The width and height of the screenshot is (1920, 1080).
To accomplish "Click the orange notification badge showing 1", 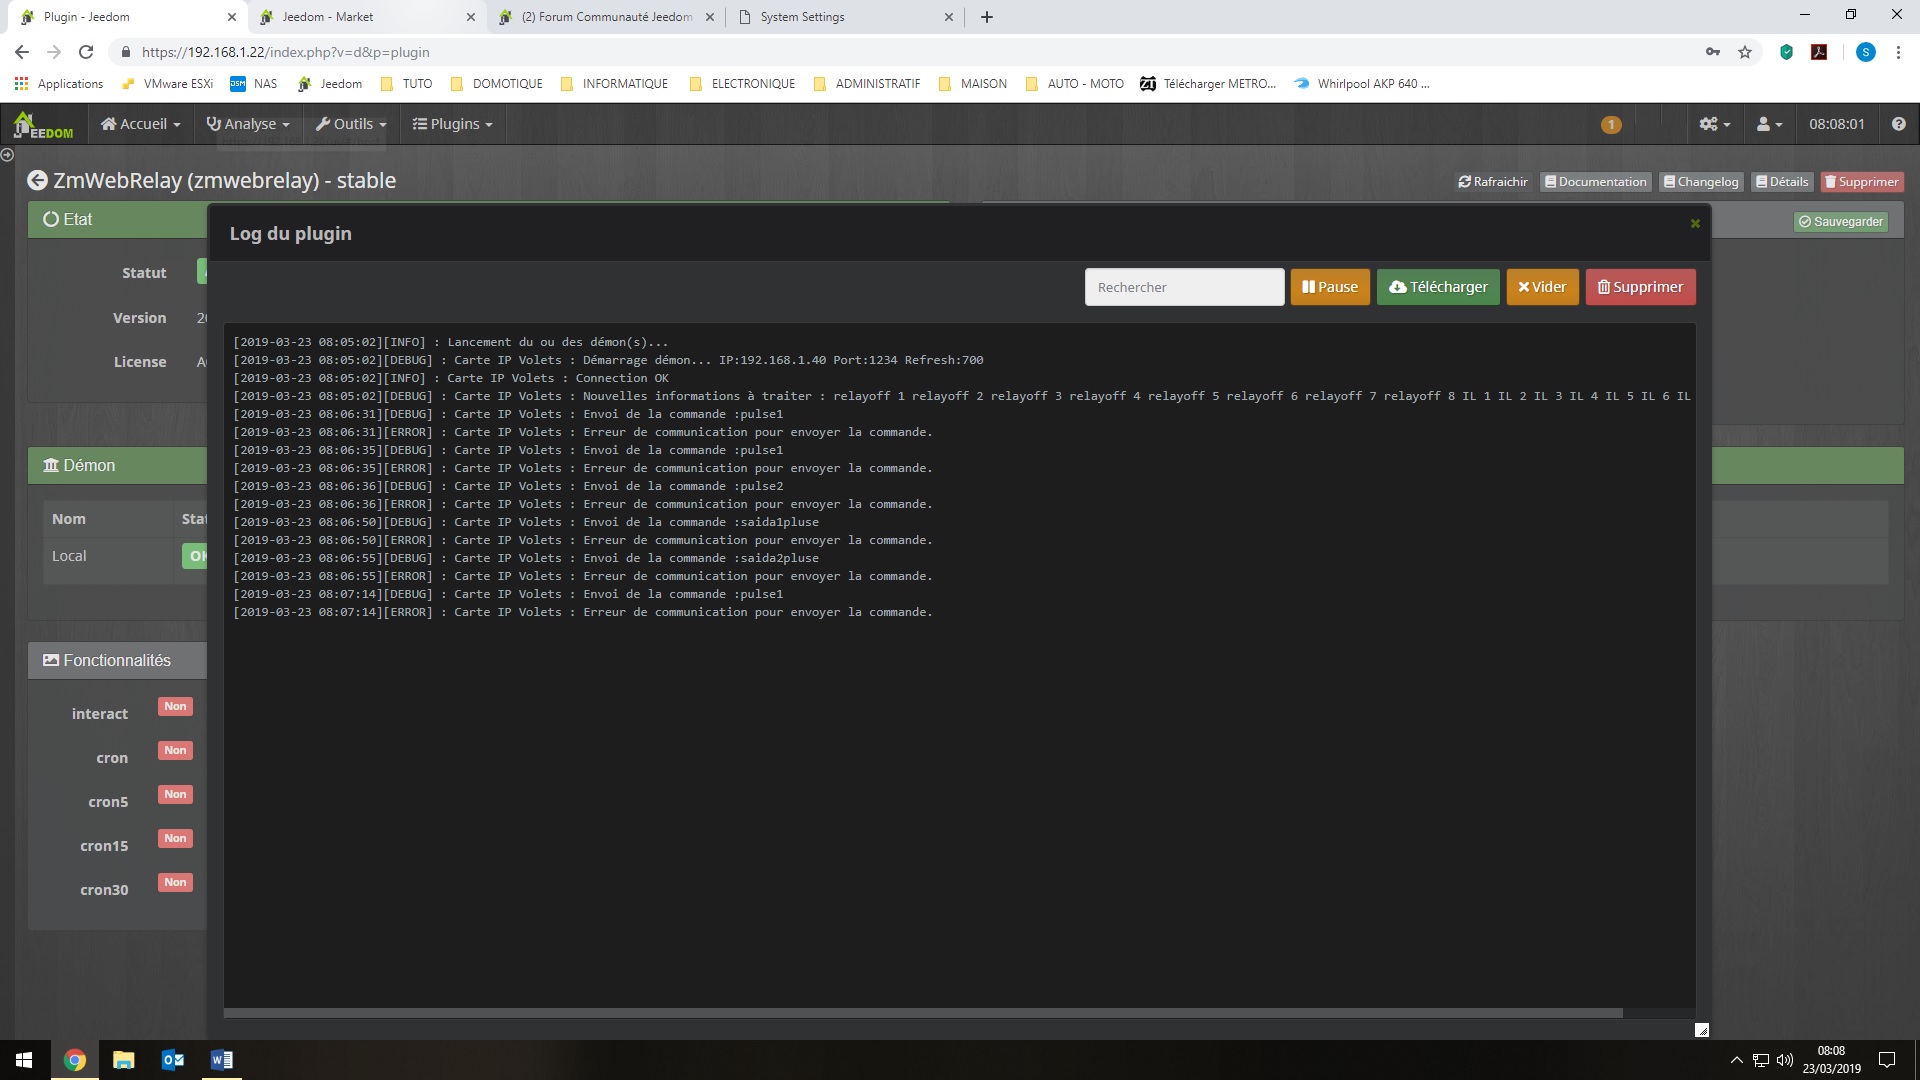I will tap(1610, 125).
